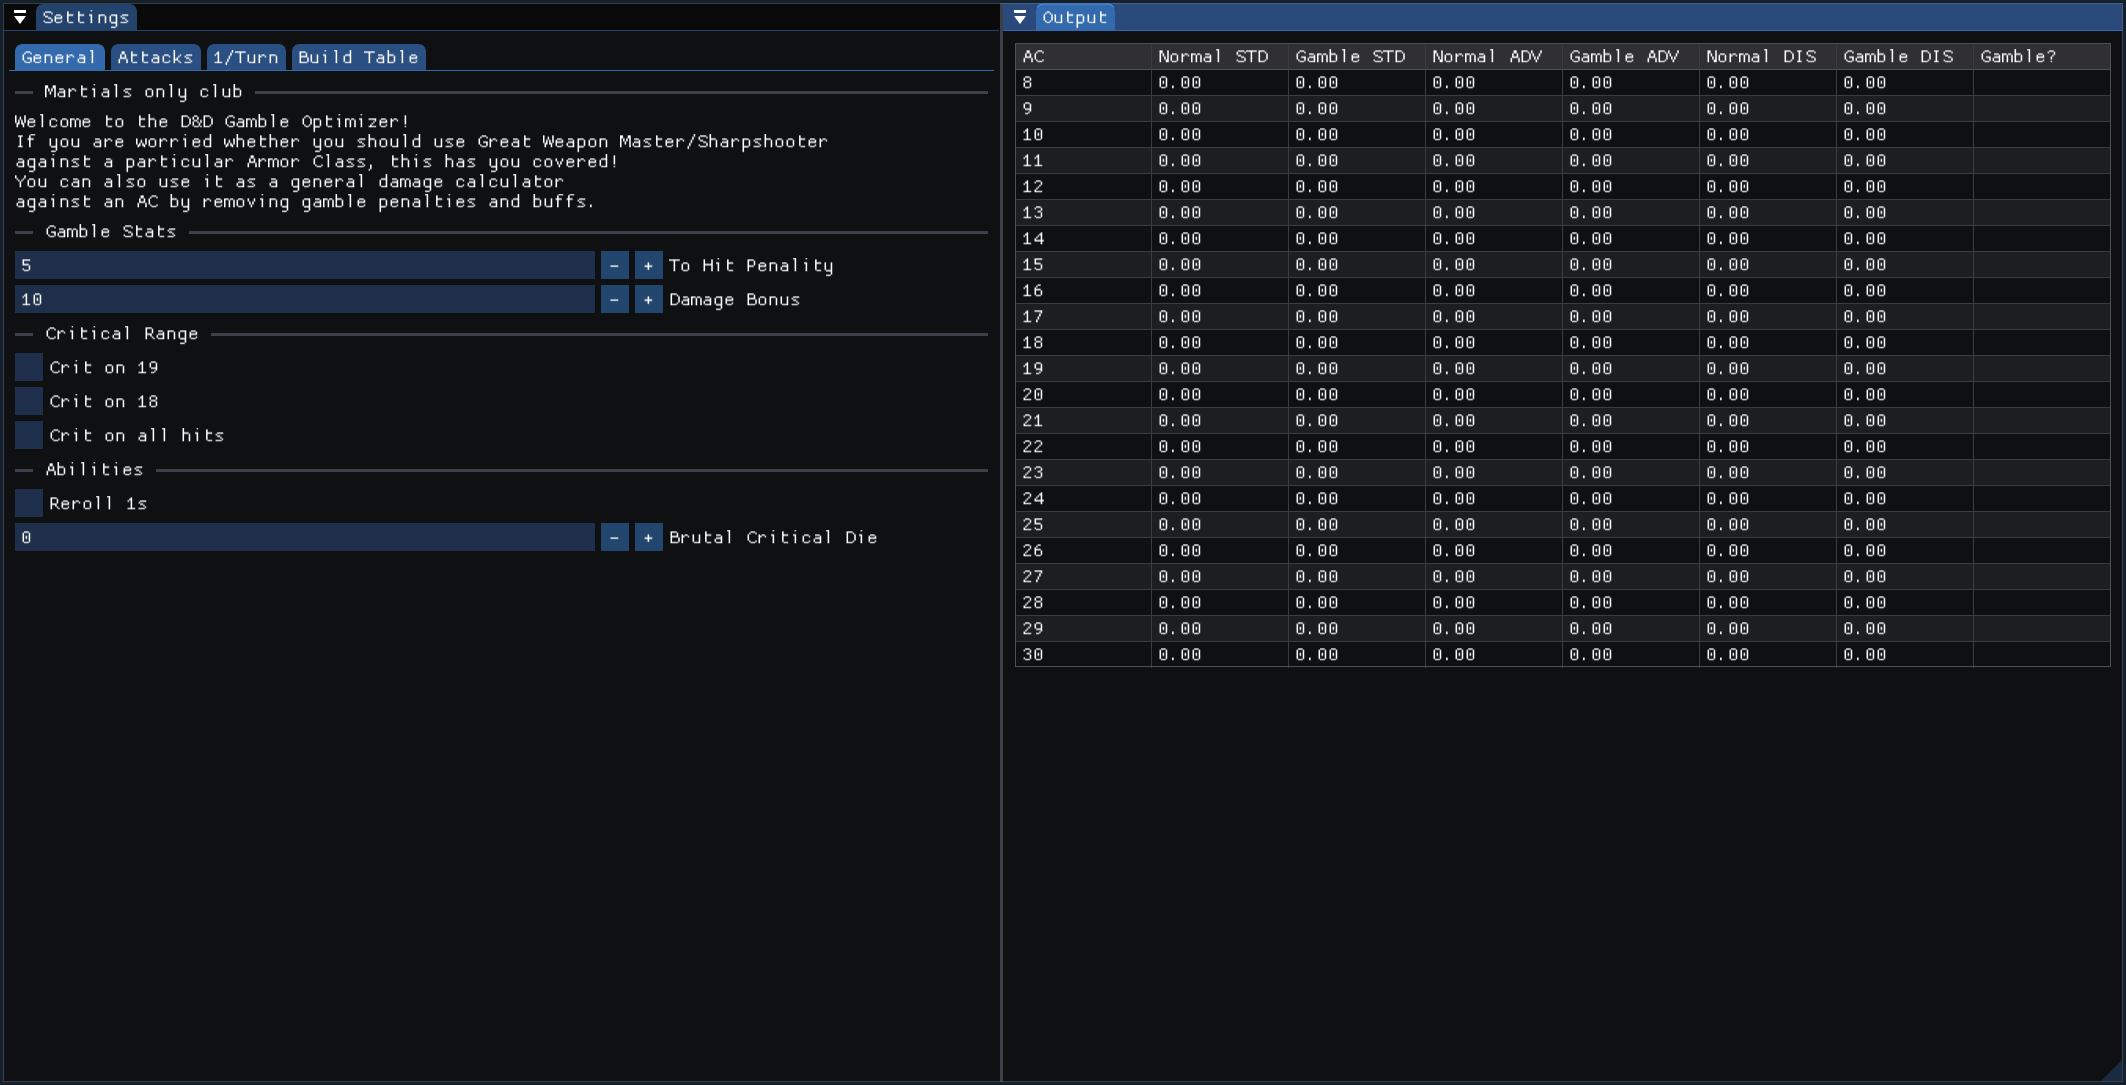Toggle Crit on all hits
This screenshot has height=1085, width=2126.
[29, 435]
